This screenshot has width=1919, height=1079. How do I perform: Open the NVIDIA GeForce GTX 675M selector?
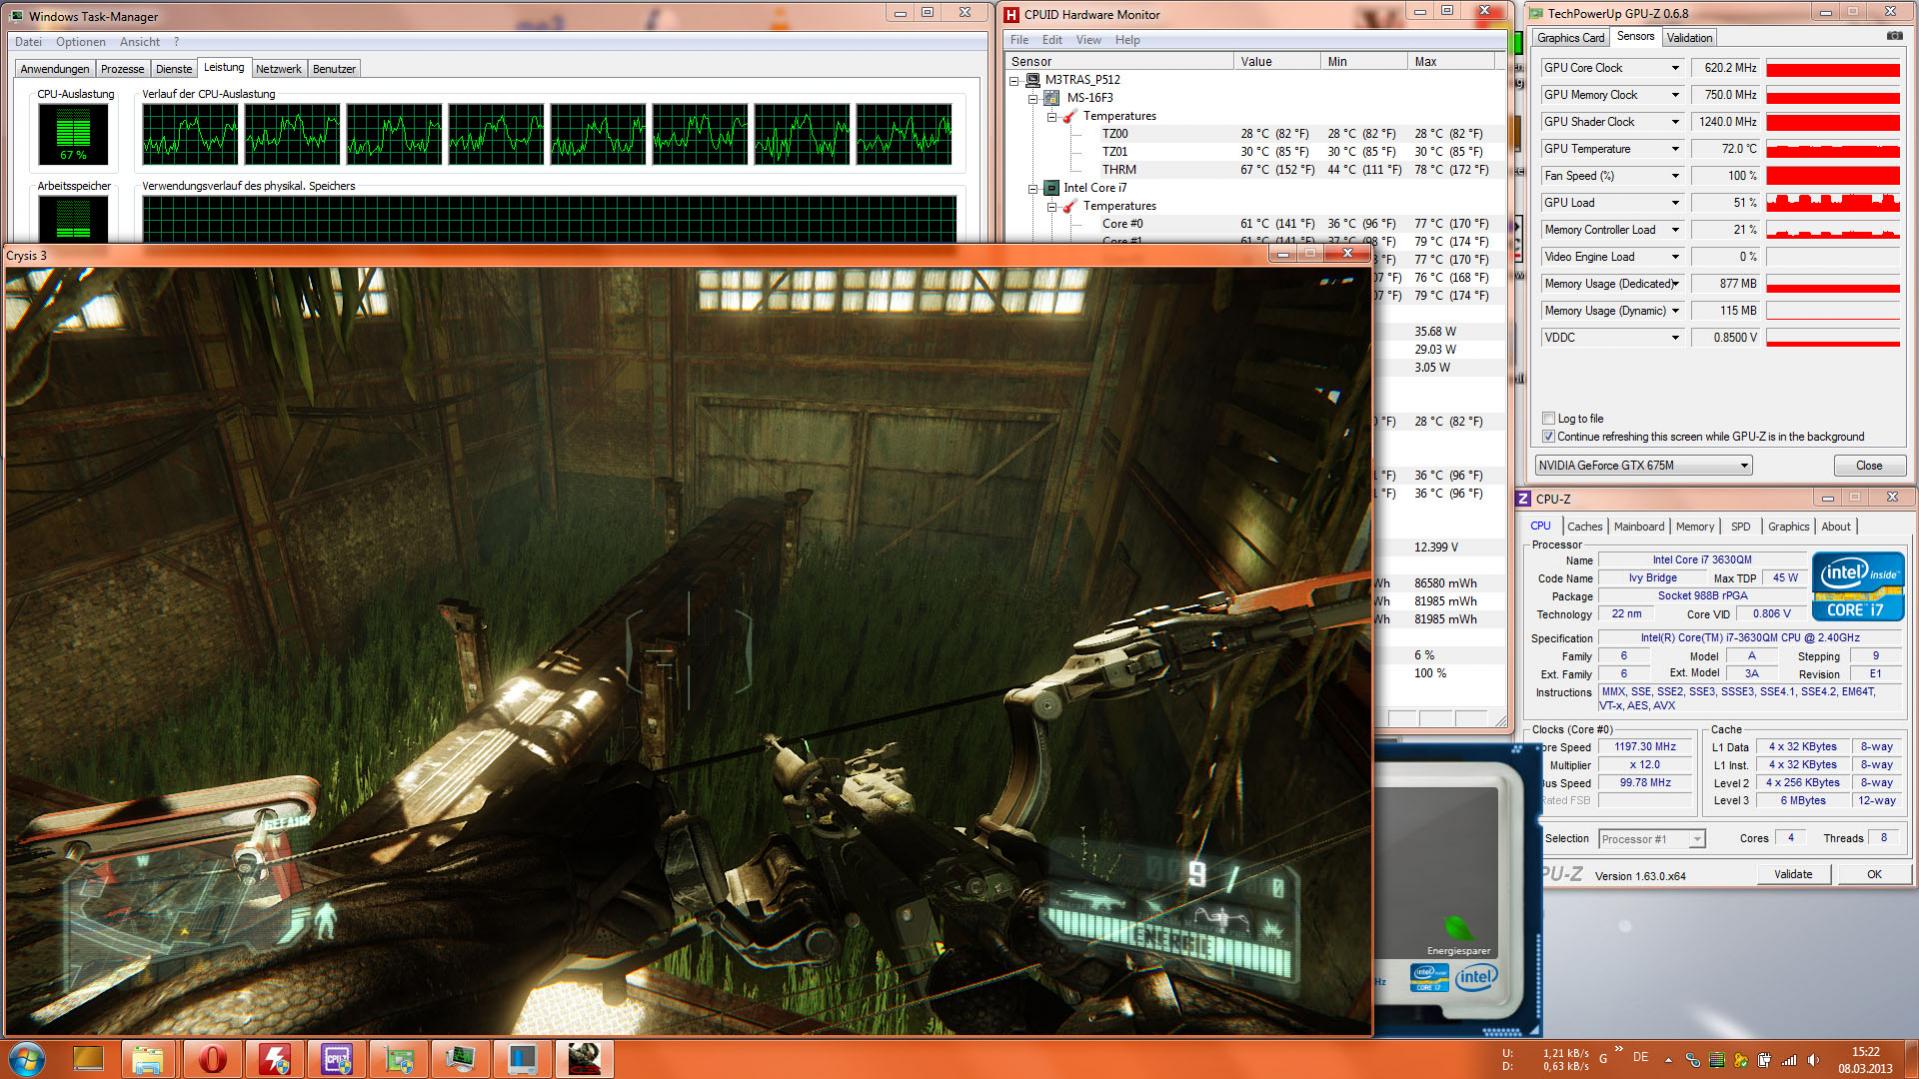[x=1644, y=466]
